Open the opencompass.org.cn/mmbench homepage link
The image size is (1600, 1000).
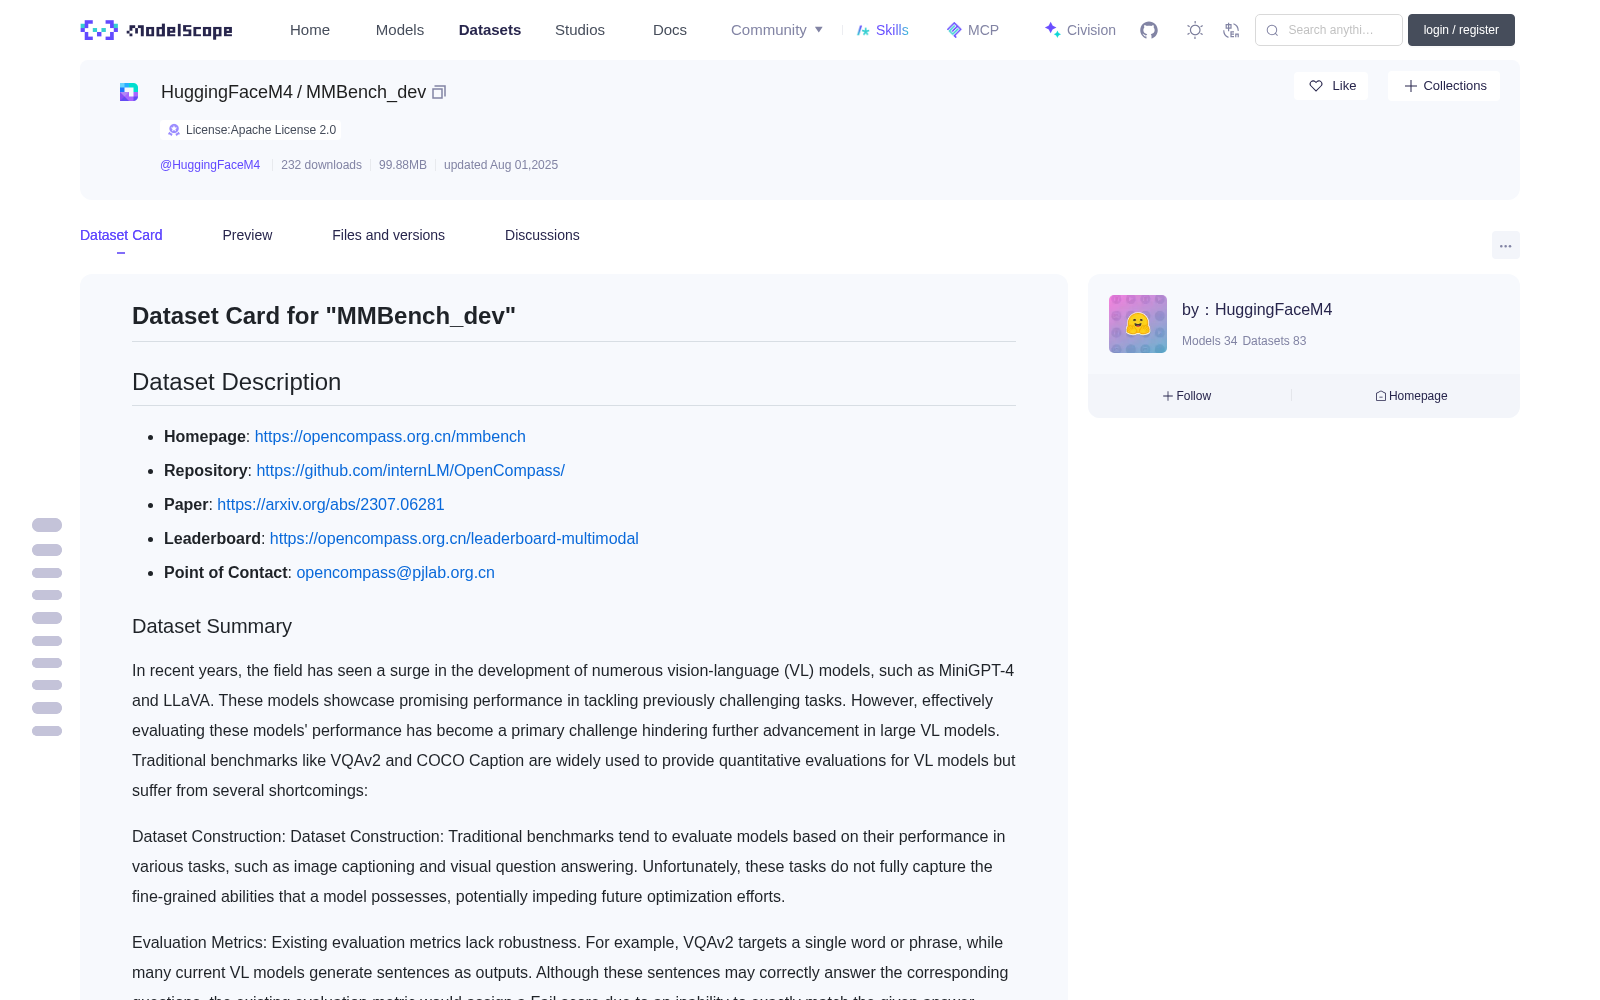390,437
